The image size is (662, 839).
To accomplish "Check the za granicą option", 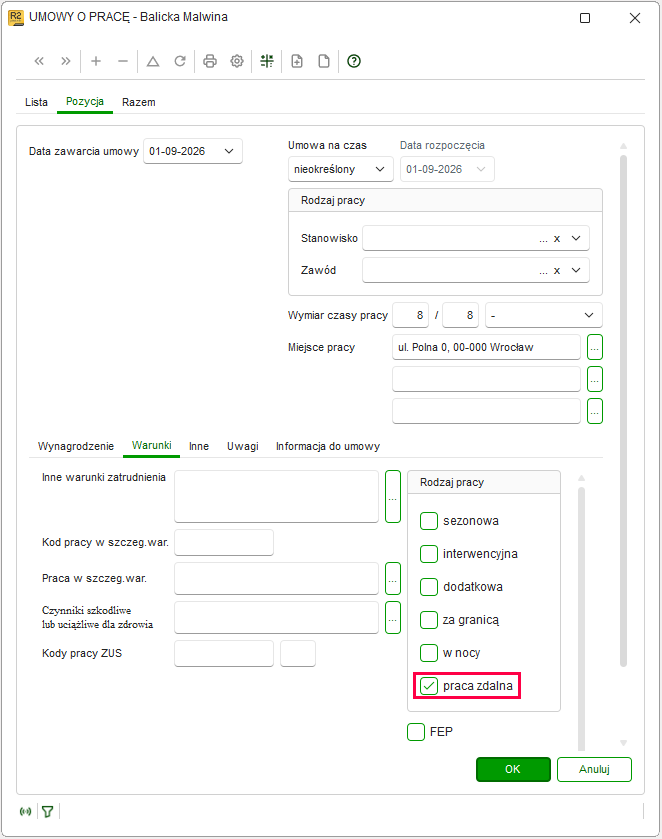I will click(x=429, y=620).
